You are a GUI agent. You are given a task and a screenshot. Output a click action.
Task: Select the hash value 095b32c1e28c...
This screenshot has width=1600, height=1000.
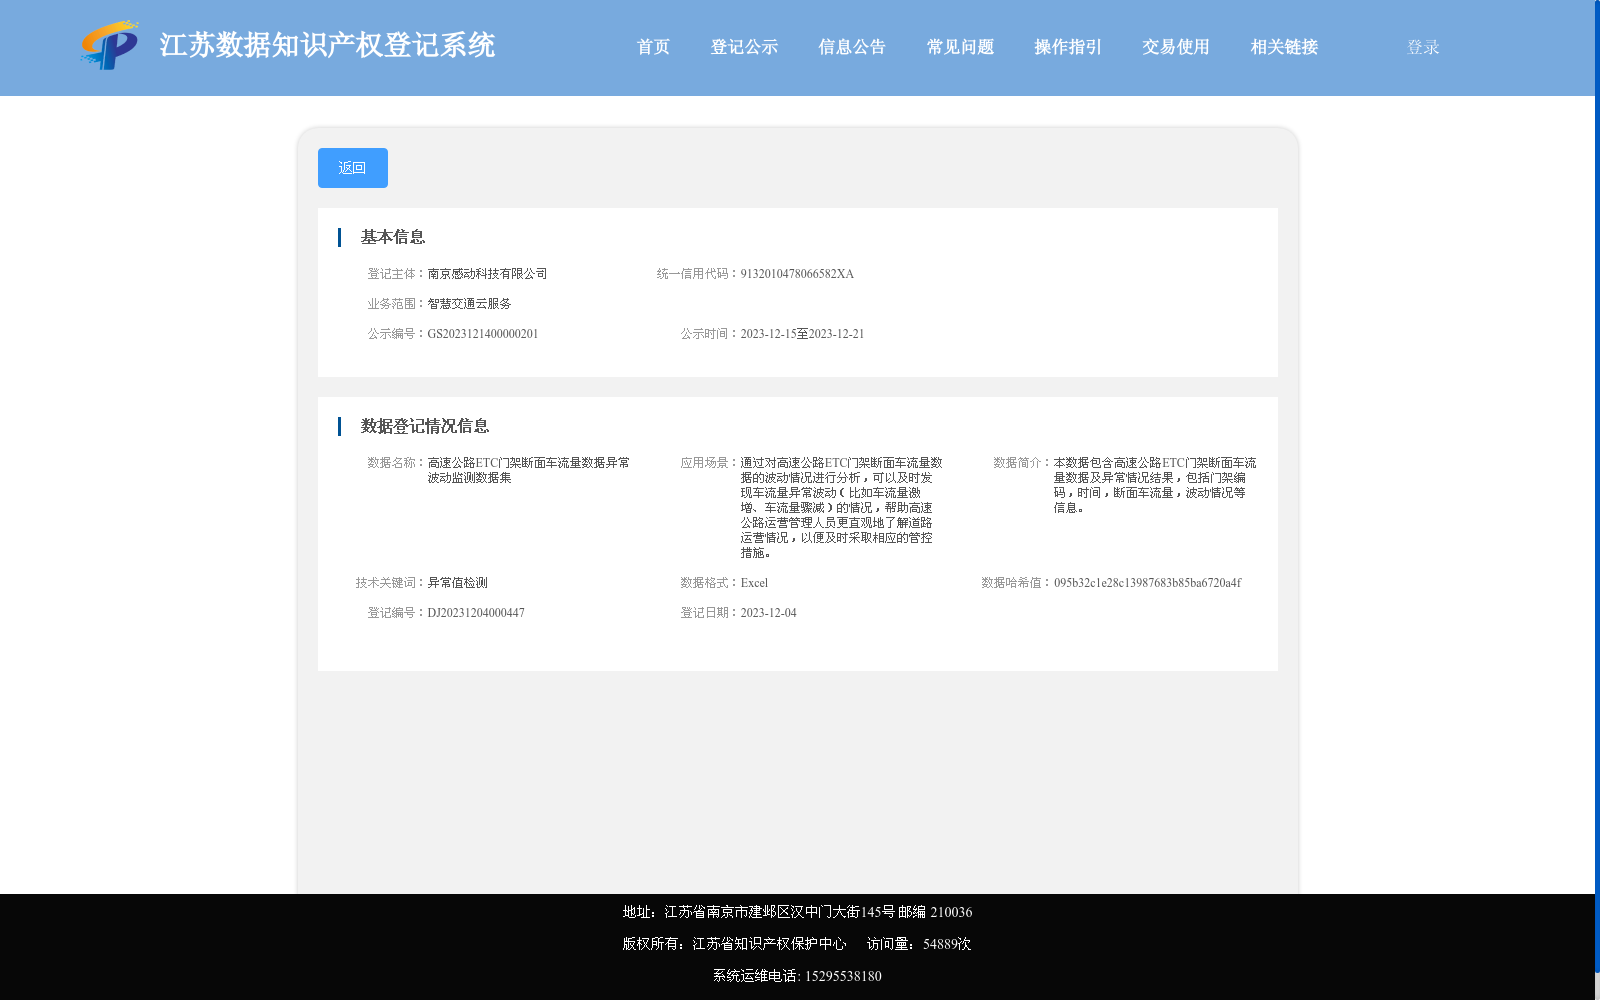(1148, 583)
